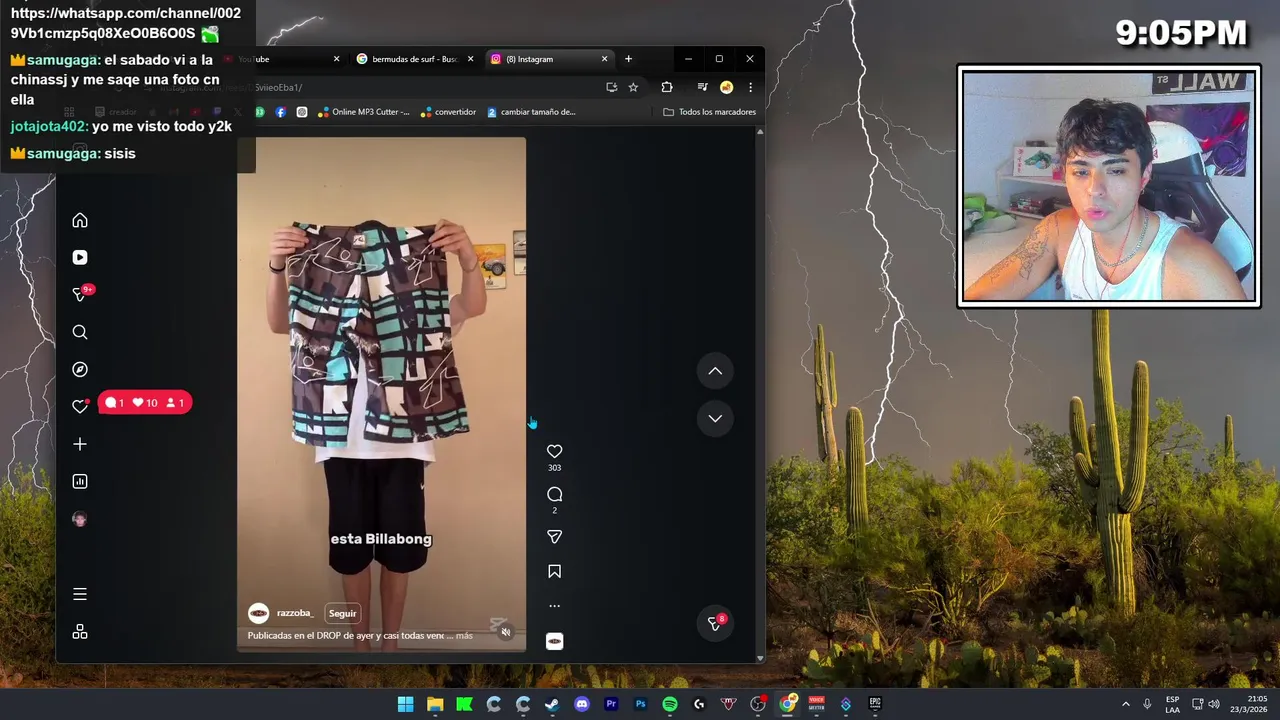Open profile avatar in Instagram sidebar
Viewport: 1280px width, 720px height.
coord(80,519)
